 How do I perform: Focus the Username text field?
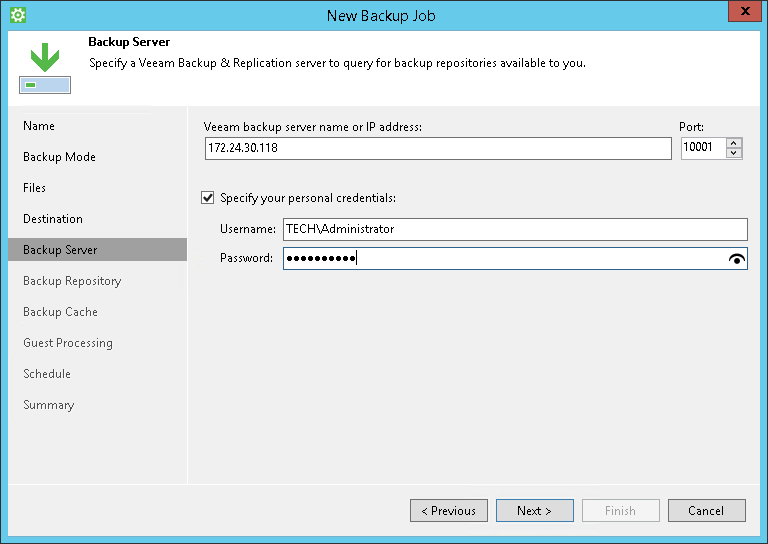click(x=515, y=229)
